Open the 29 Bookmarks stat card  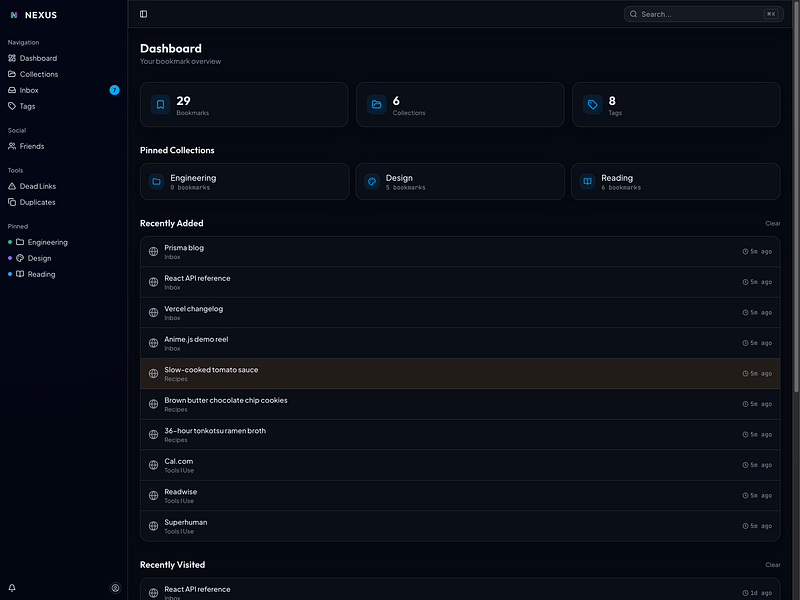pyautogui.click(x=244, y=105)
